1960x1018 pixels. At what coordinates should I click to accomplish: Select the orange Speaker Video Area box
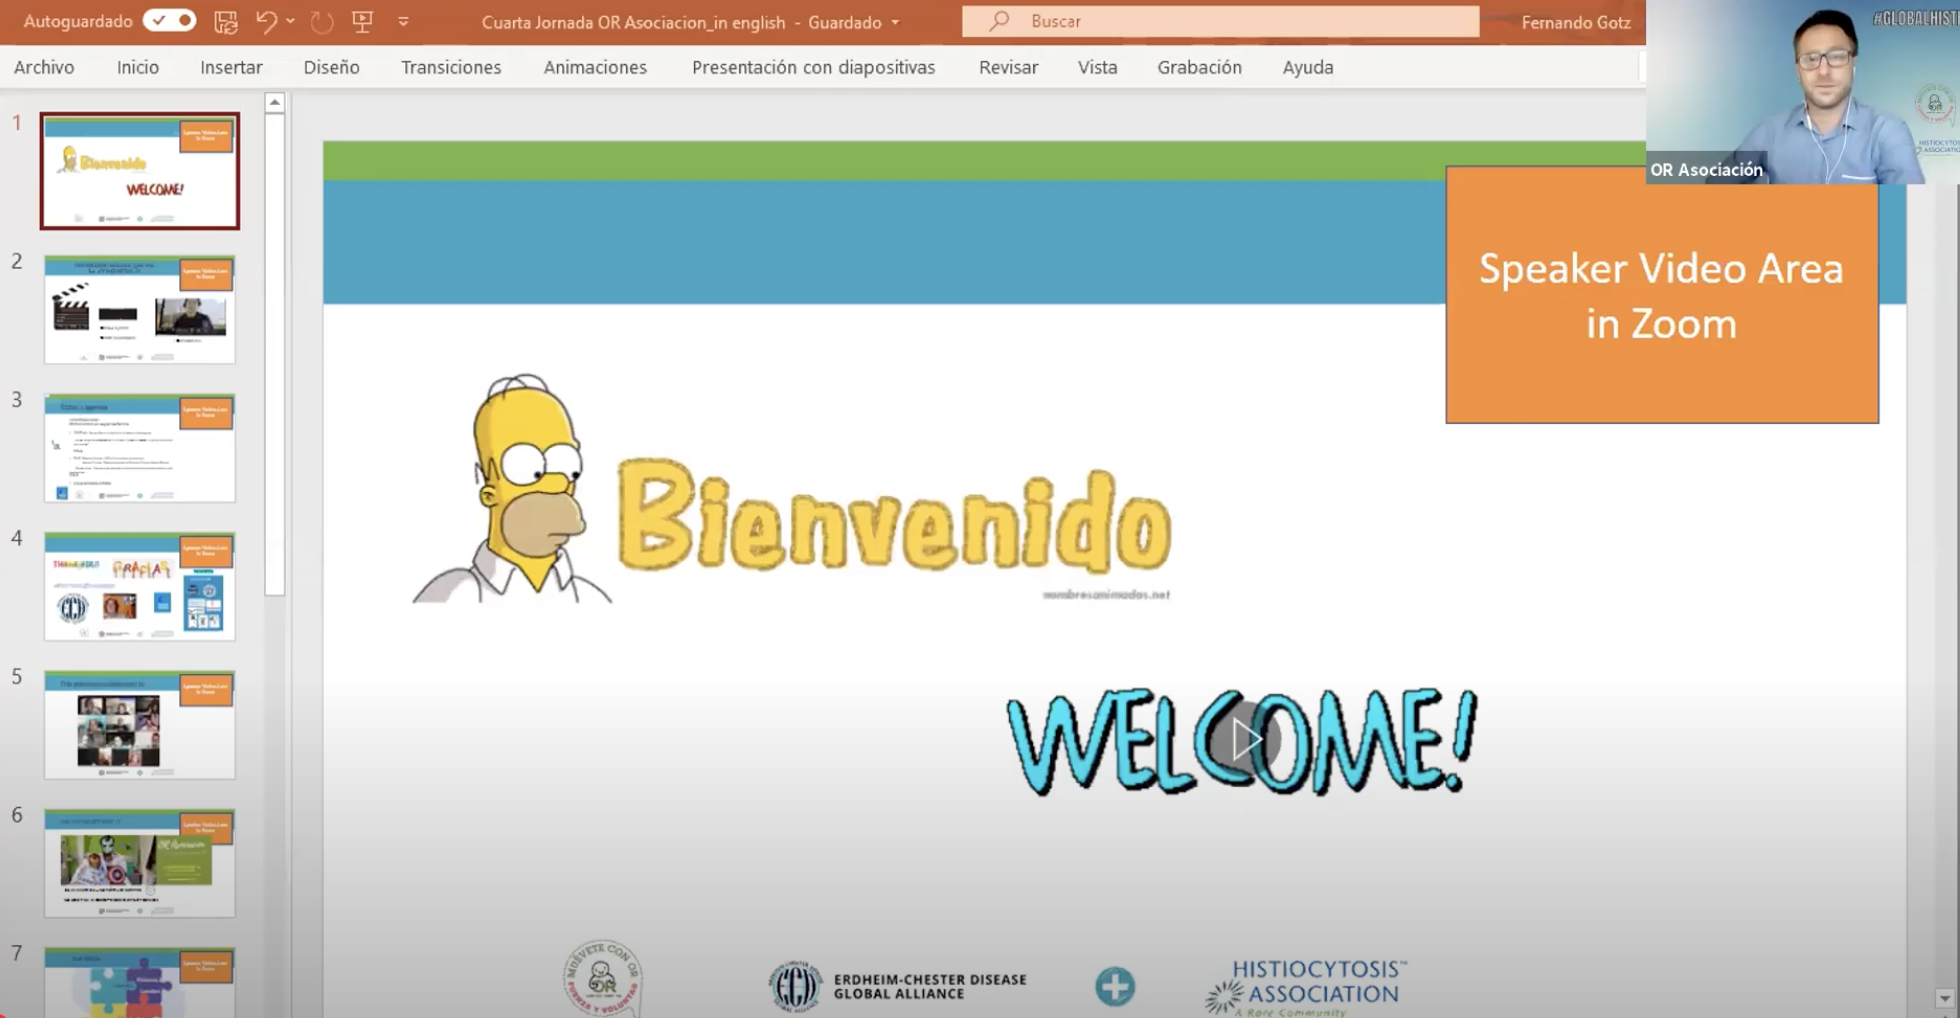(x=1661, y=295)
